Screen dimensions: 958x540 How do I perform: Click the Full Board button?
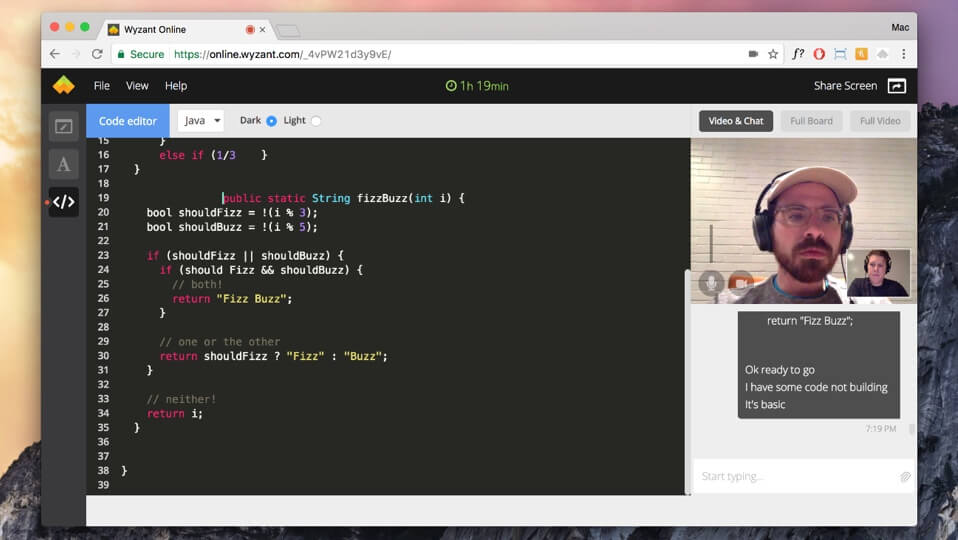(x=811, y=121)
